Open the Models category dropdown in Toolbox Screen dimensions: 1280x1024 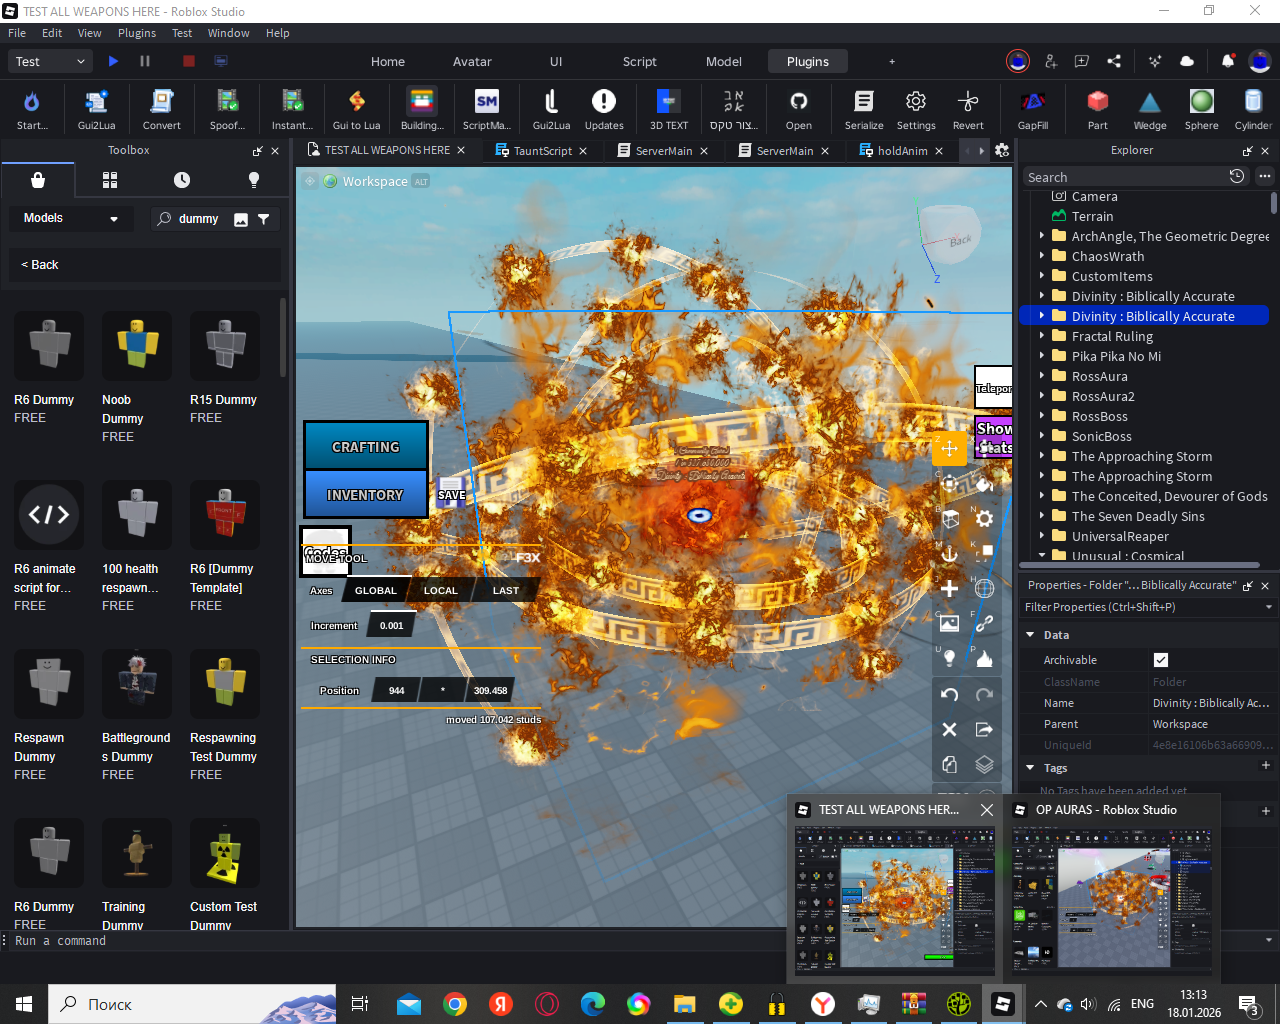point(71,218)
